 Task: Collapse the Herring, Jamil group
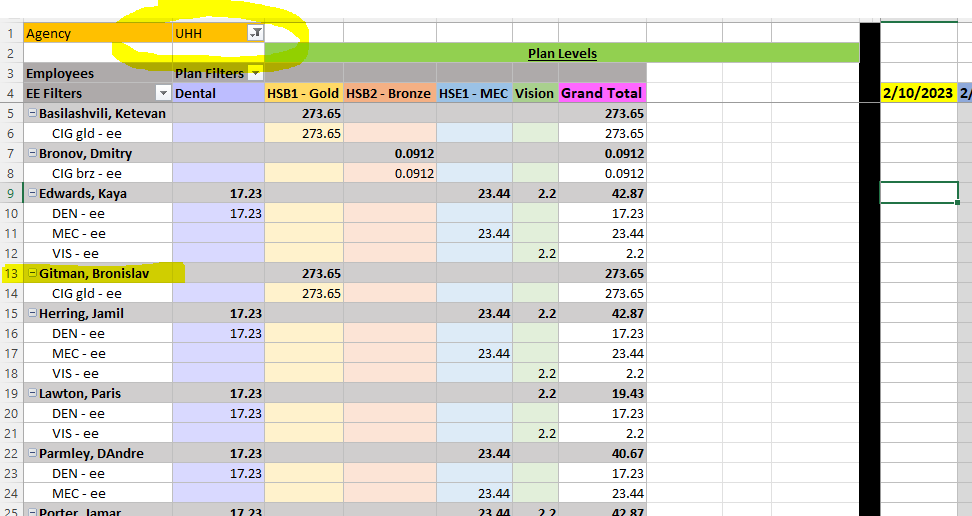coord(32,313)
